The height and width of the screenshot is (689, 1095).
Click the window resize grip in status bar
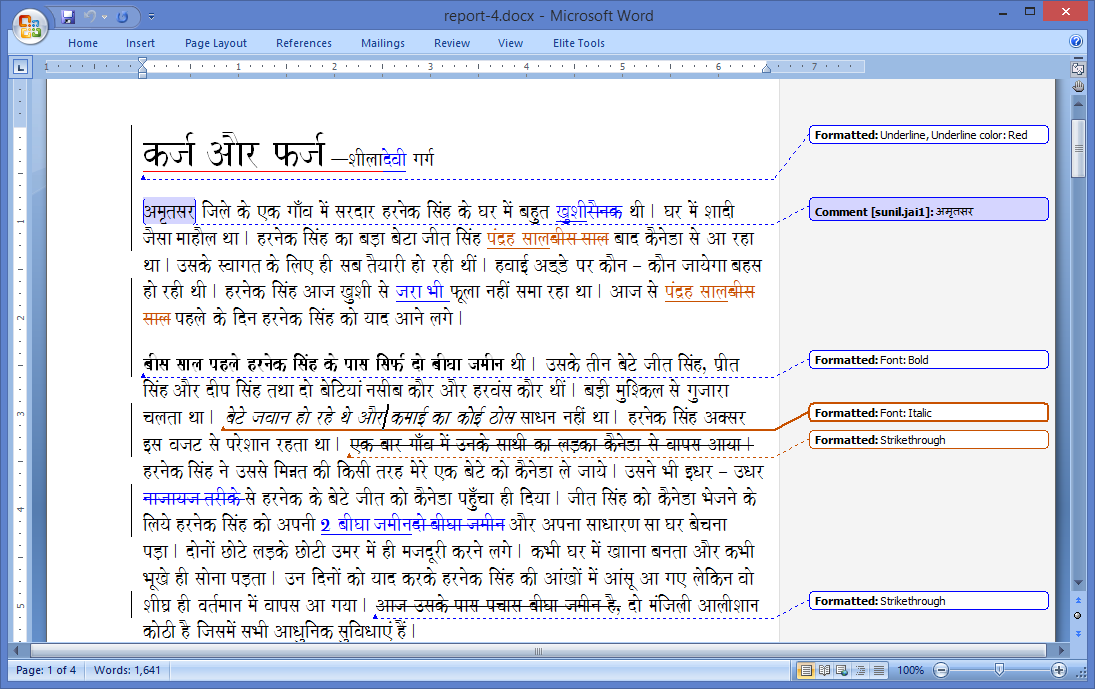tap(1082, 674)
